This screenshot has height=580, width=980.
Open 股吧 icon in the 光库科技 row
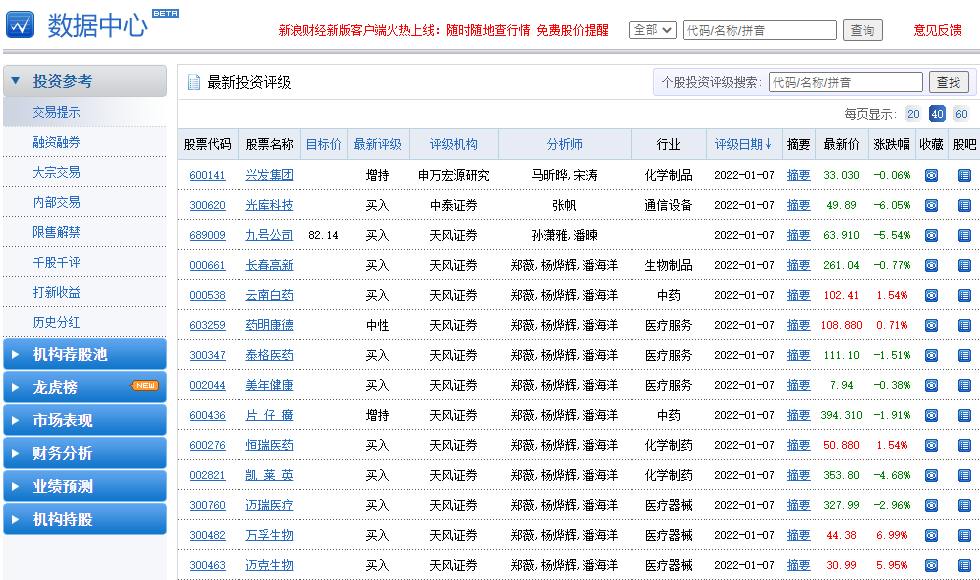964,206
